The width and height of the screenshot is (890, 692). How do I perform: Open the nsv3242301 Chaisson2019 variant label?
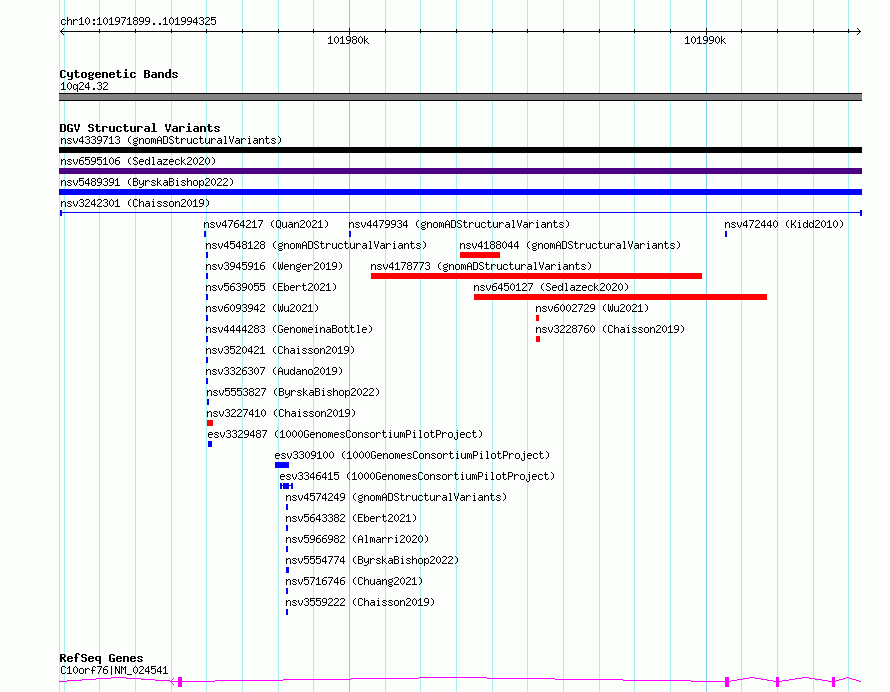point(135,203)
